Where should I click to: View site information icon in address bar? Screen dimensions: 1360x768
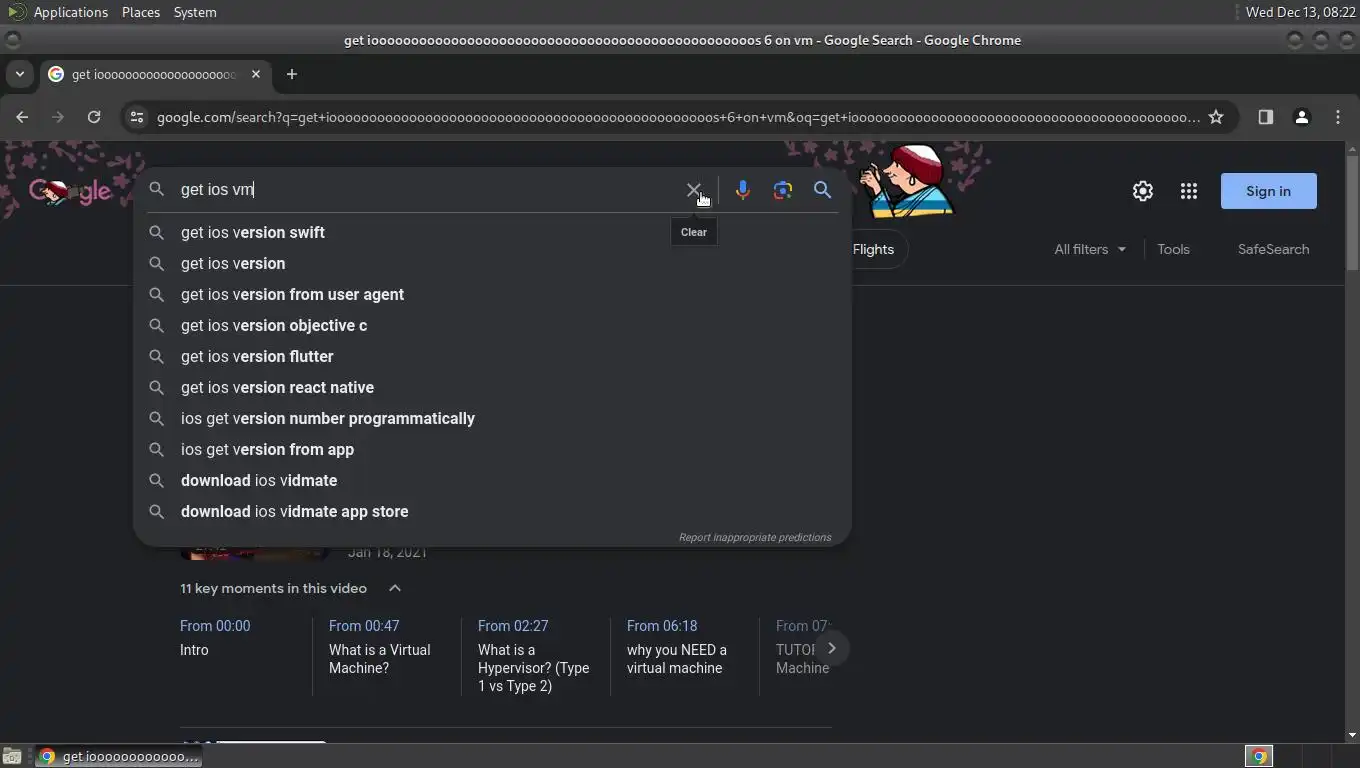click(137, 117)
